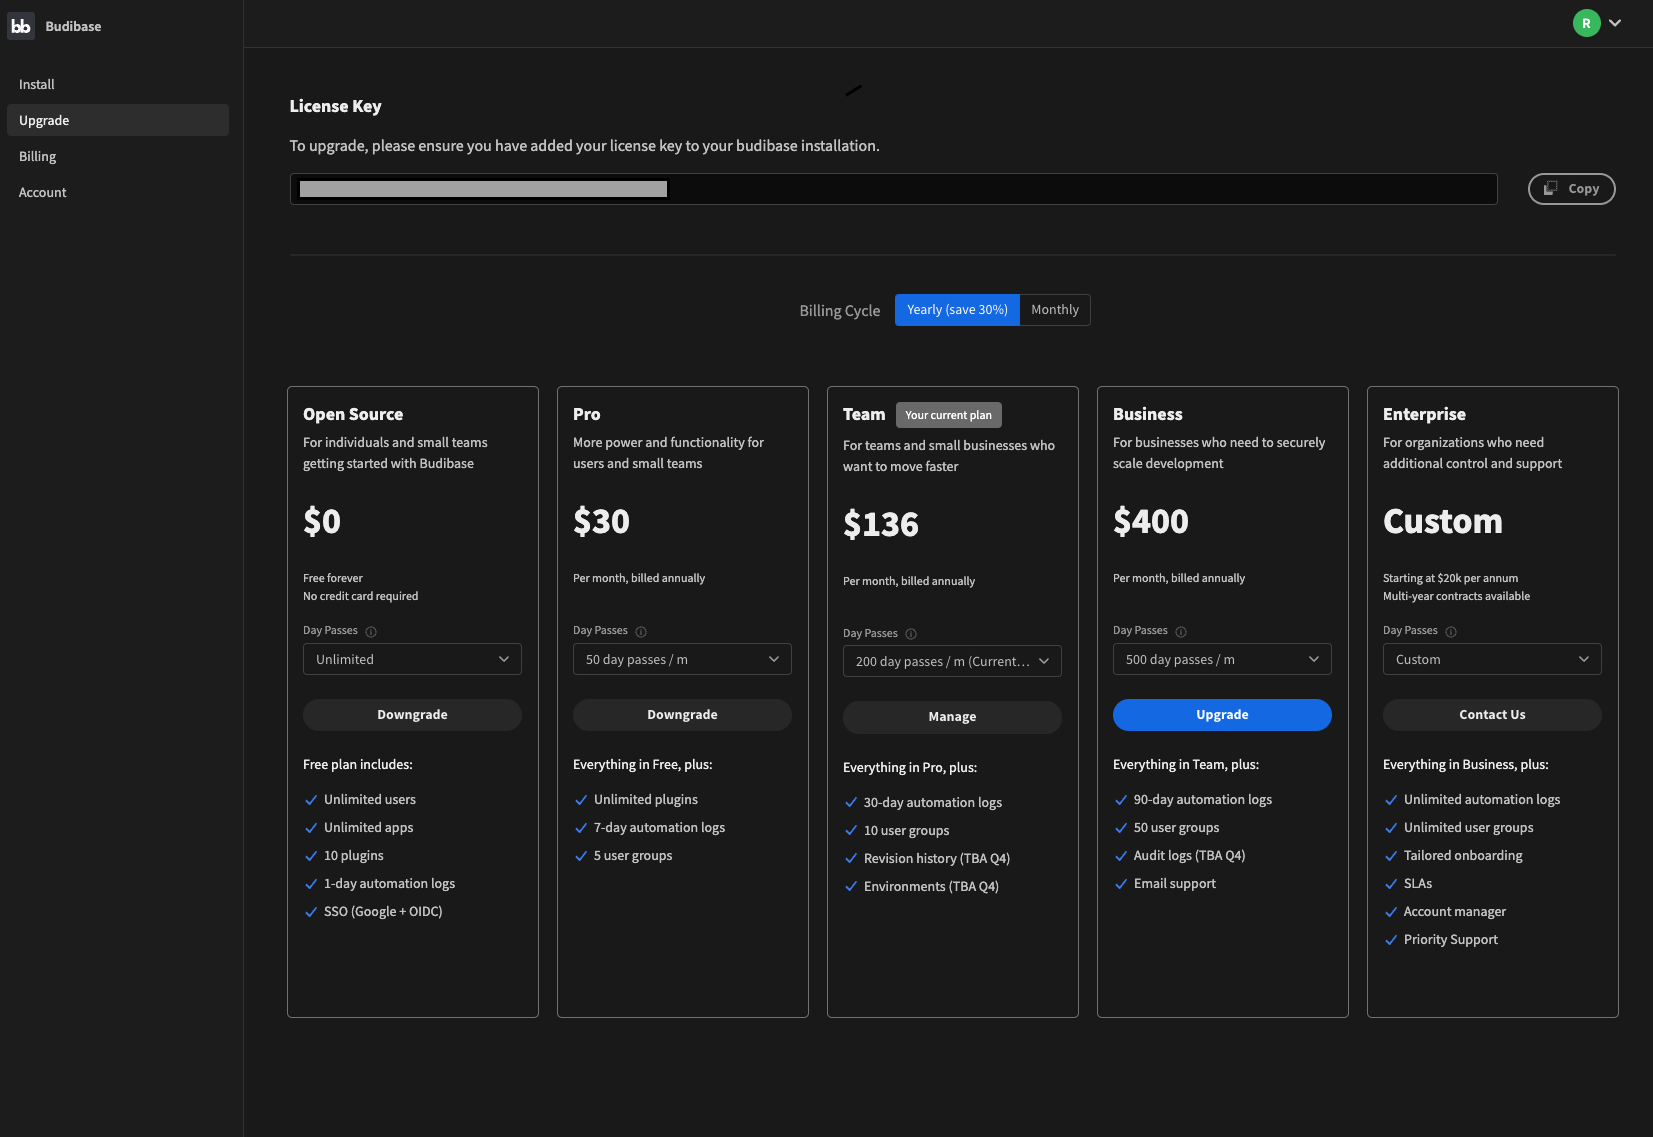Image resolution: width=1653 pixels, height=1137 pixels.
Task: Upgrade to the Business plan
Action: point(1222,715)
